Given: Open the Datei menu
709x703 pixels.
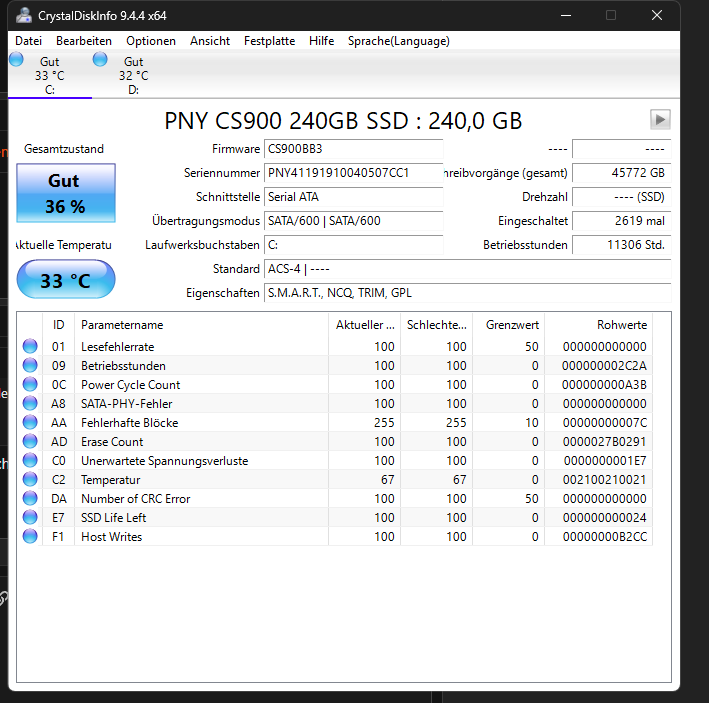Looking at the screenshot, I should tap(28, 41).
